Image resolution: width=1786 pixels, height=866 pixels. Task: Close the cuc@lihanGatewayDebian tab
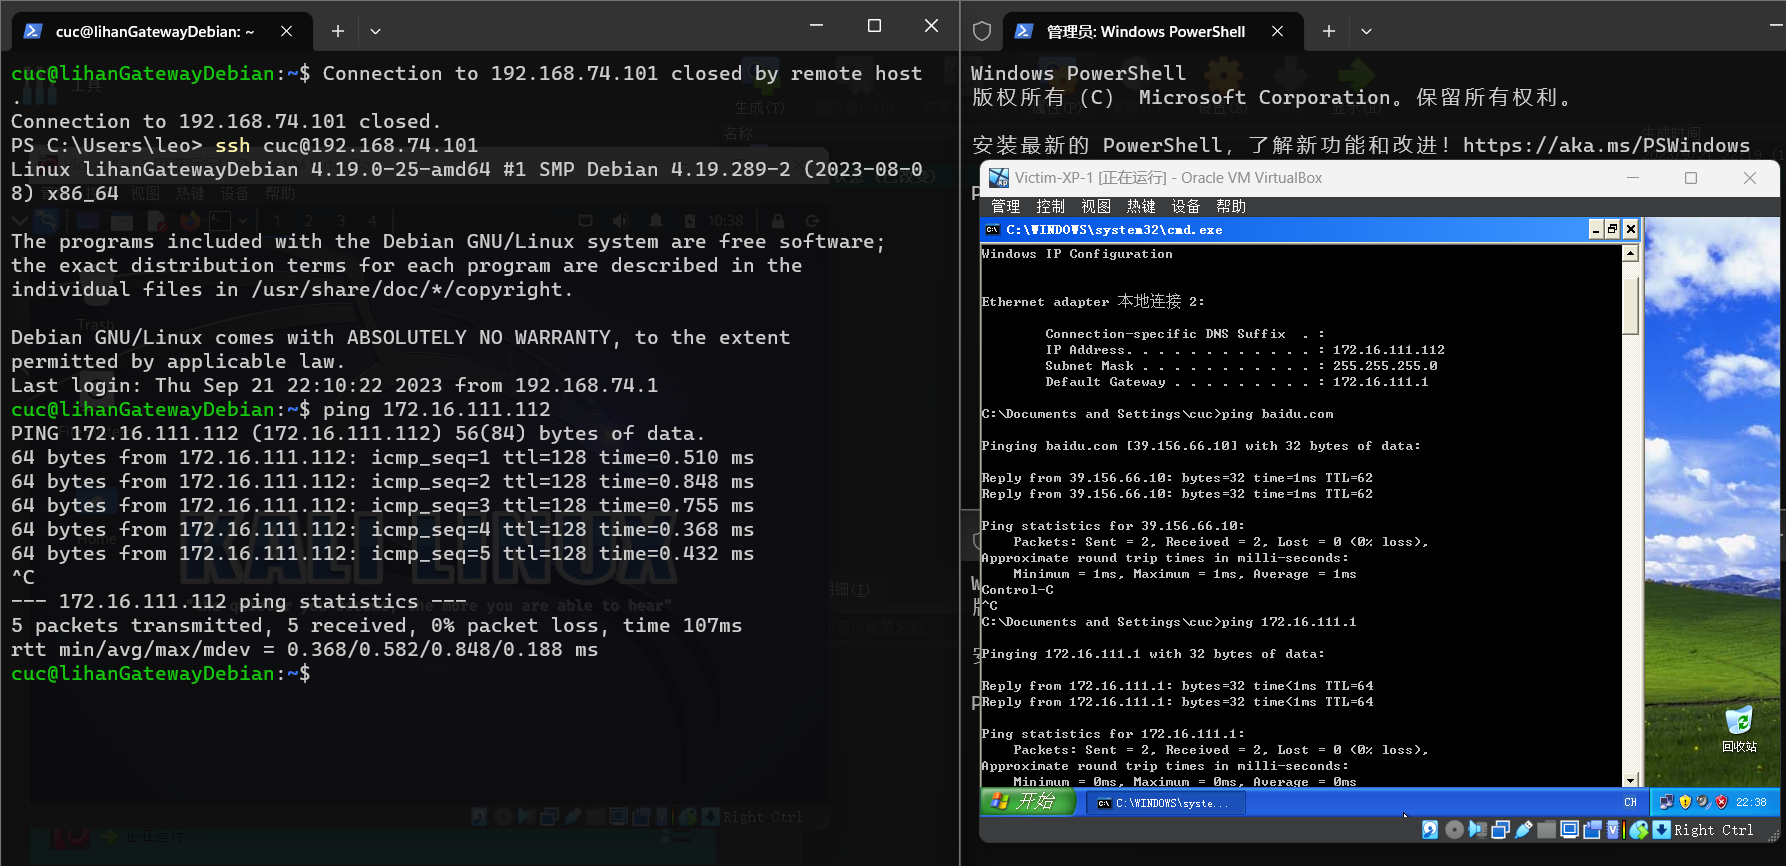pyautogui.click(x=286, y=31)
